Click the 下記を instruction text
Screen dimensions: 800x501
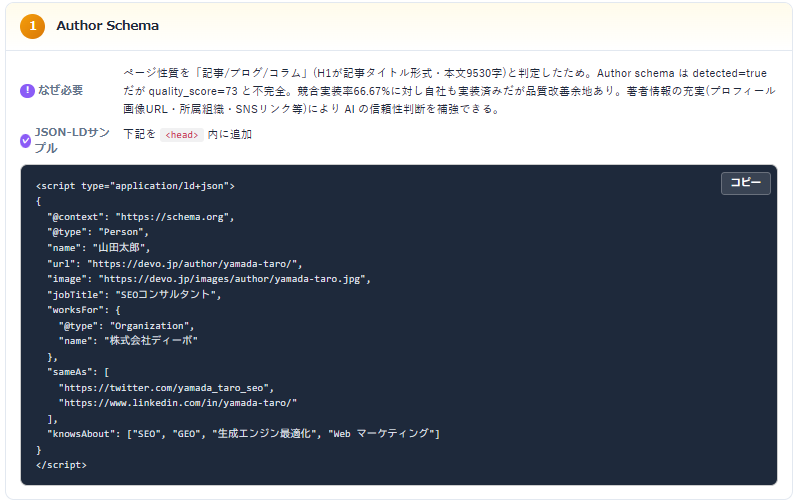point(139,134)
